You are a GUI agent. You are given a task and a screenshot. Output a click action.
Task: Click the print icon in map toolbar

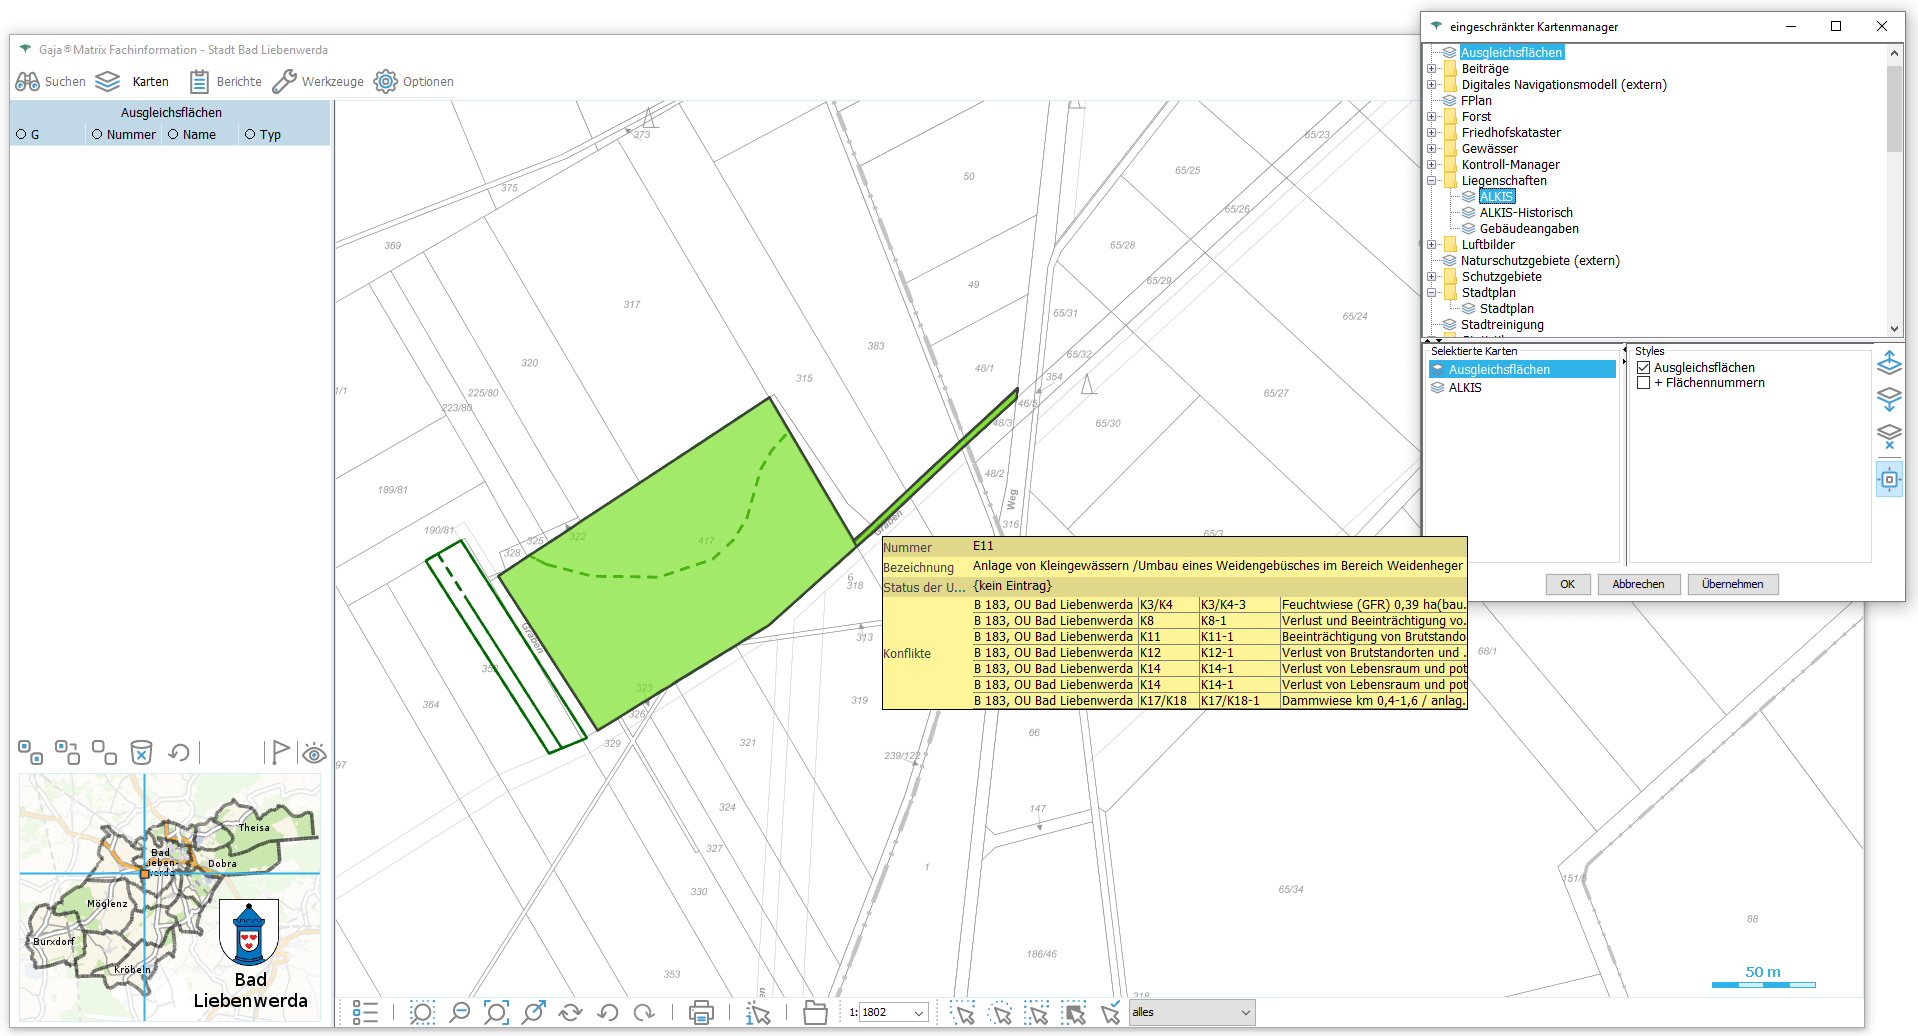[701, 1013]
